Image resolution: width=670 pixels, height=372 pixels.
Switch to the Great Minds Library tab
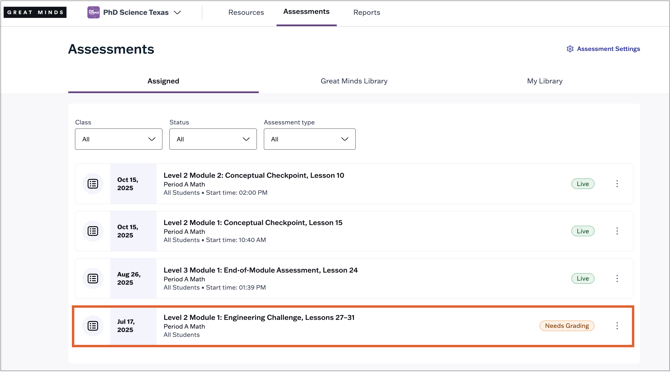pos(354,81)
